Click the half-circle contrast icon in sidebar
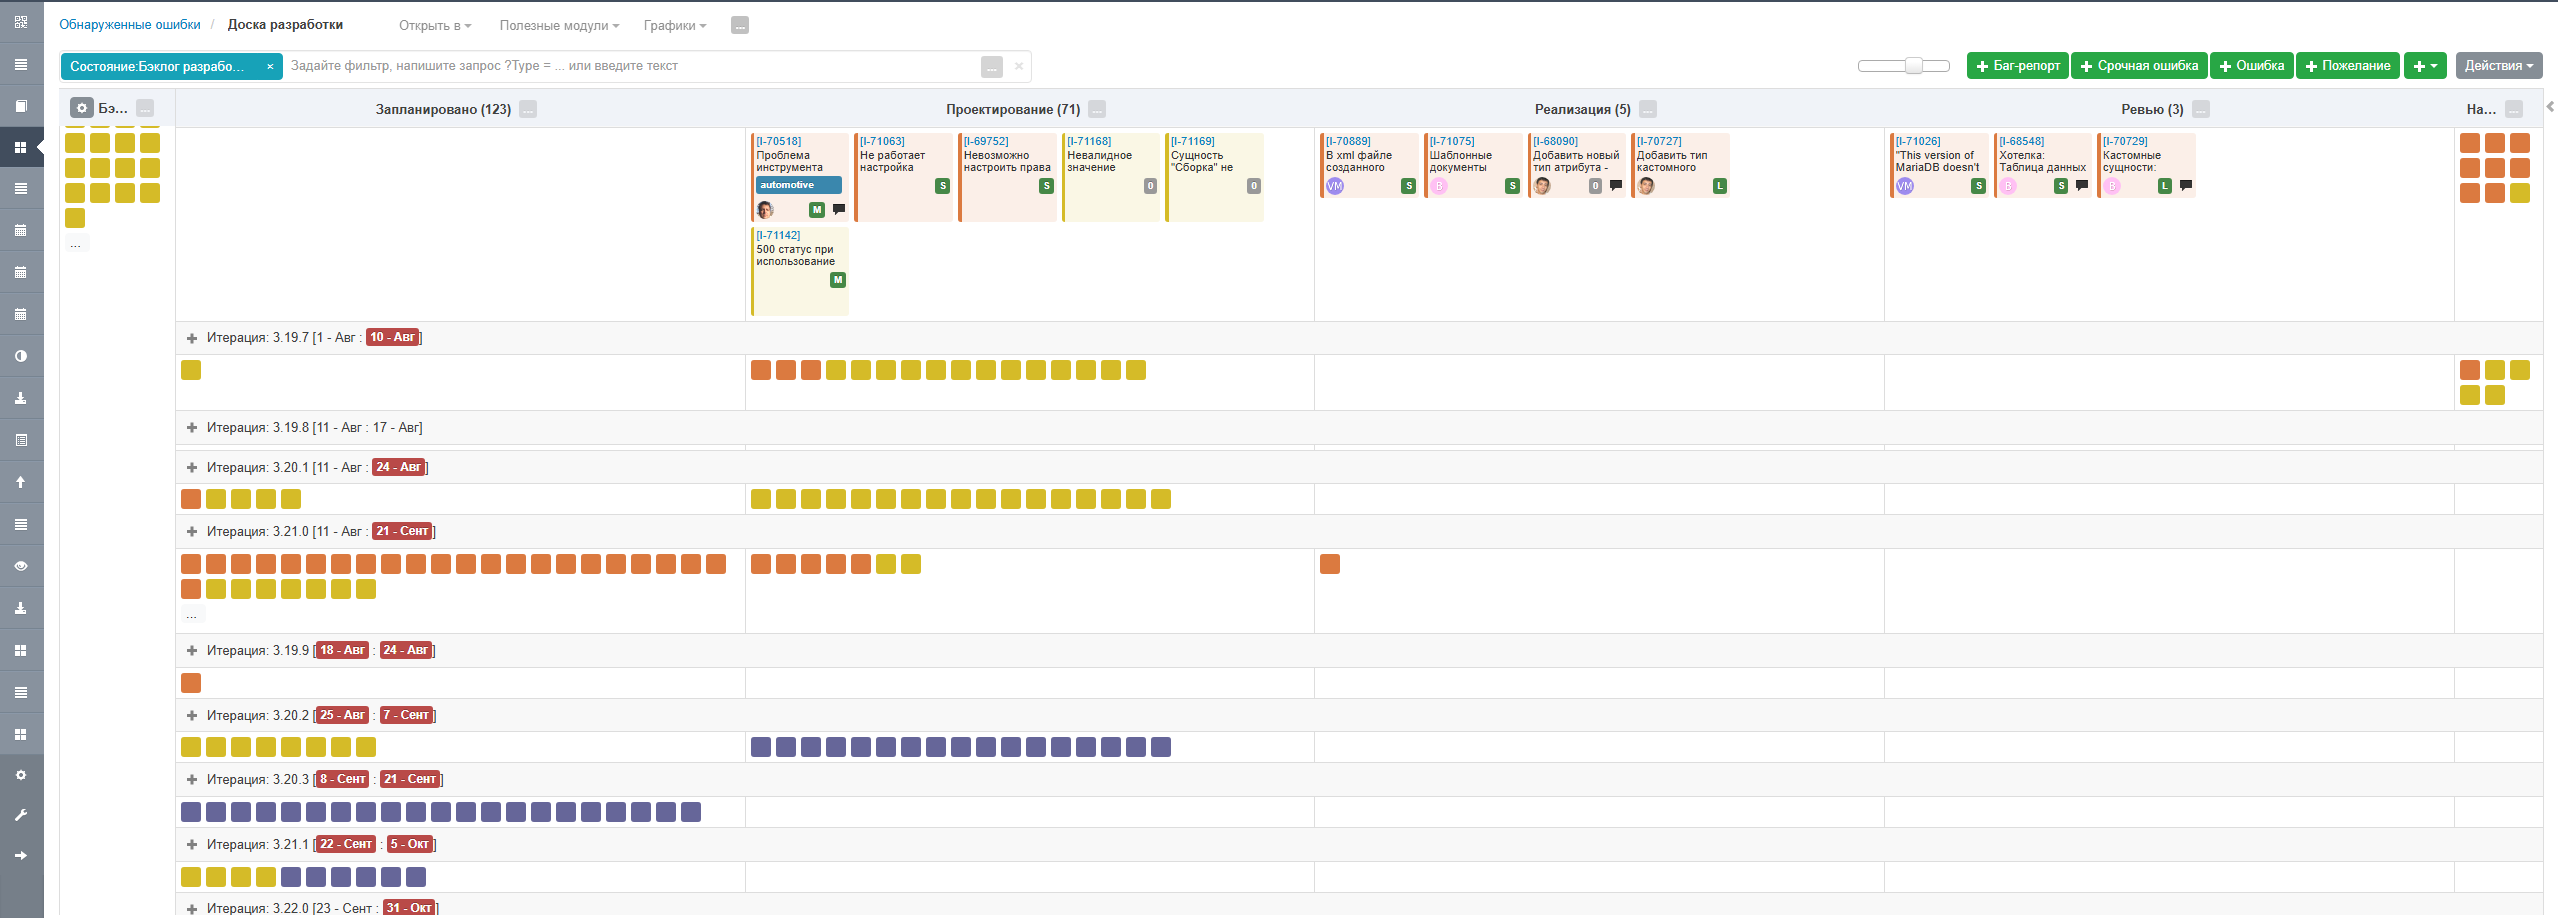The width and height of the screenshot is (2558, 918). pos(21,356)
